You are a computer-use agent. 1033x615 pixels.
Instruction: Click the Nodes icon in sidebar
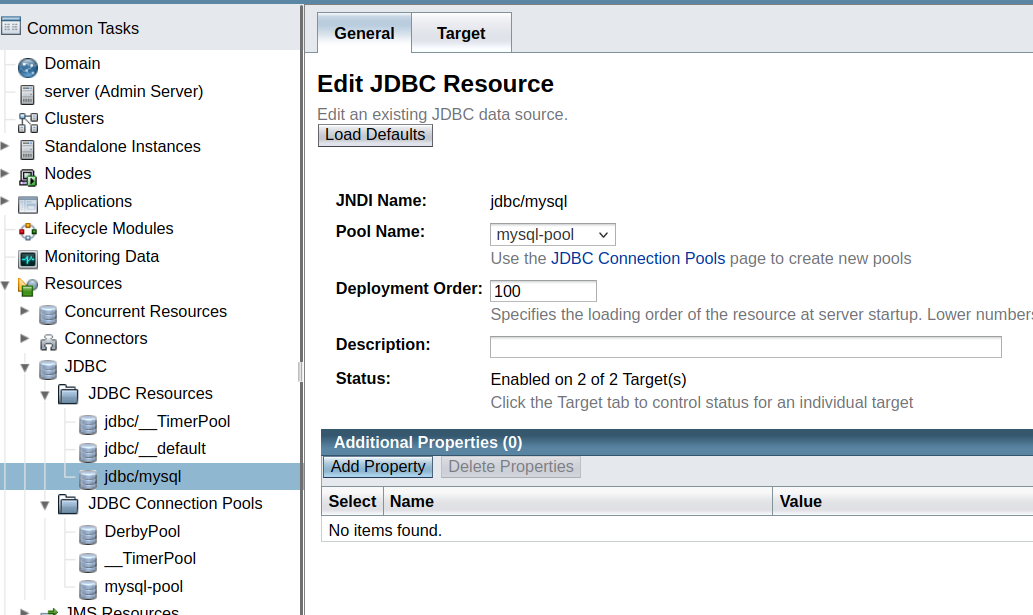(x=28, y=175)
